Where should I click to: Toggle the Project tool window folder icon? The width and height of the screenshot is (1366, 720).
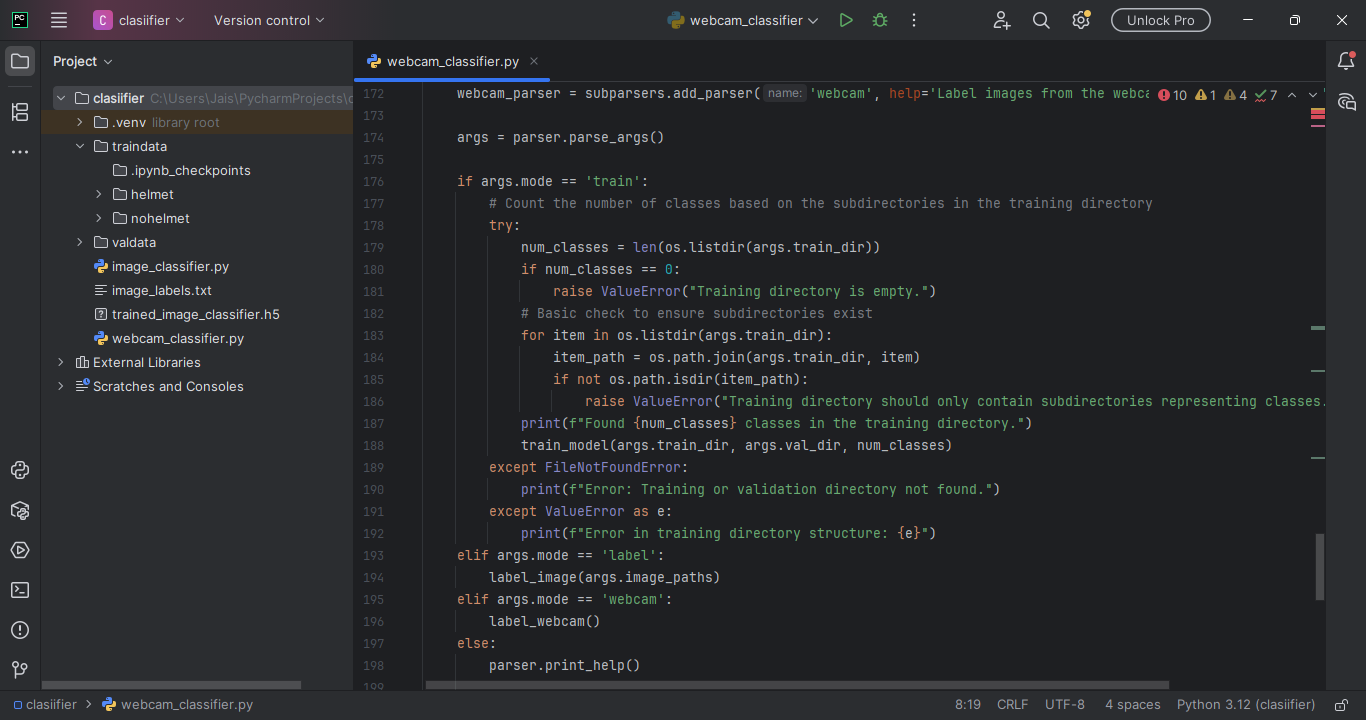click(20, 61)
